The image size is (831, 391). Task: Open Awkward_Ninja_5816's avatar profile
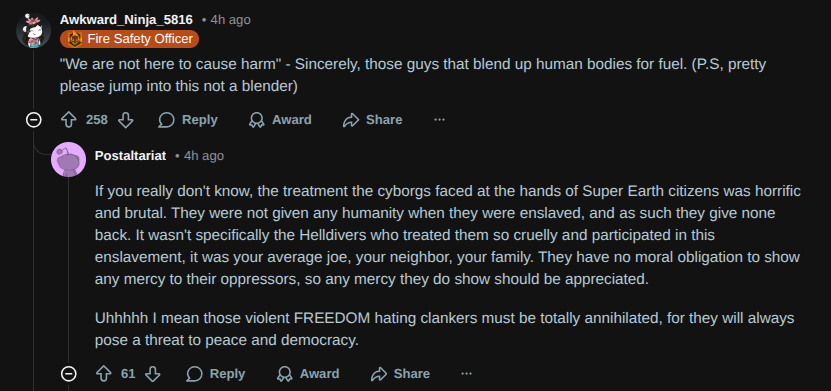point(33,30)
